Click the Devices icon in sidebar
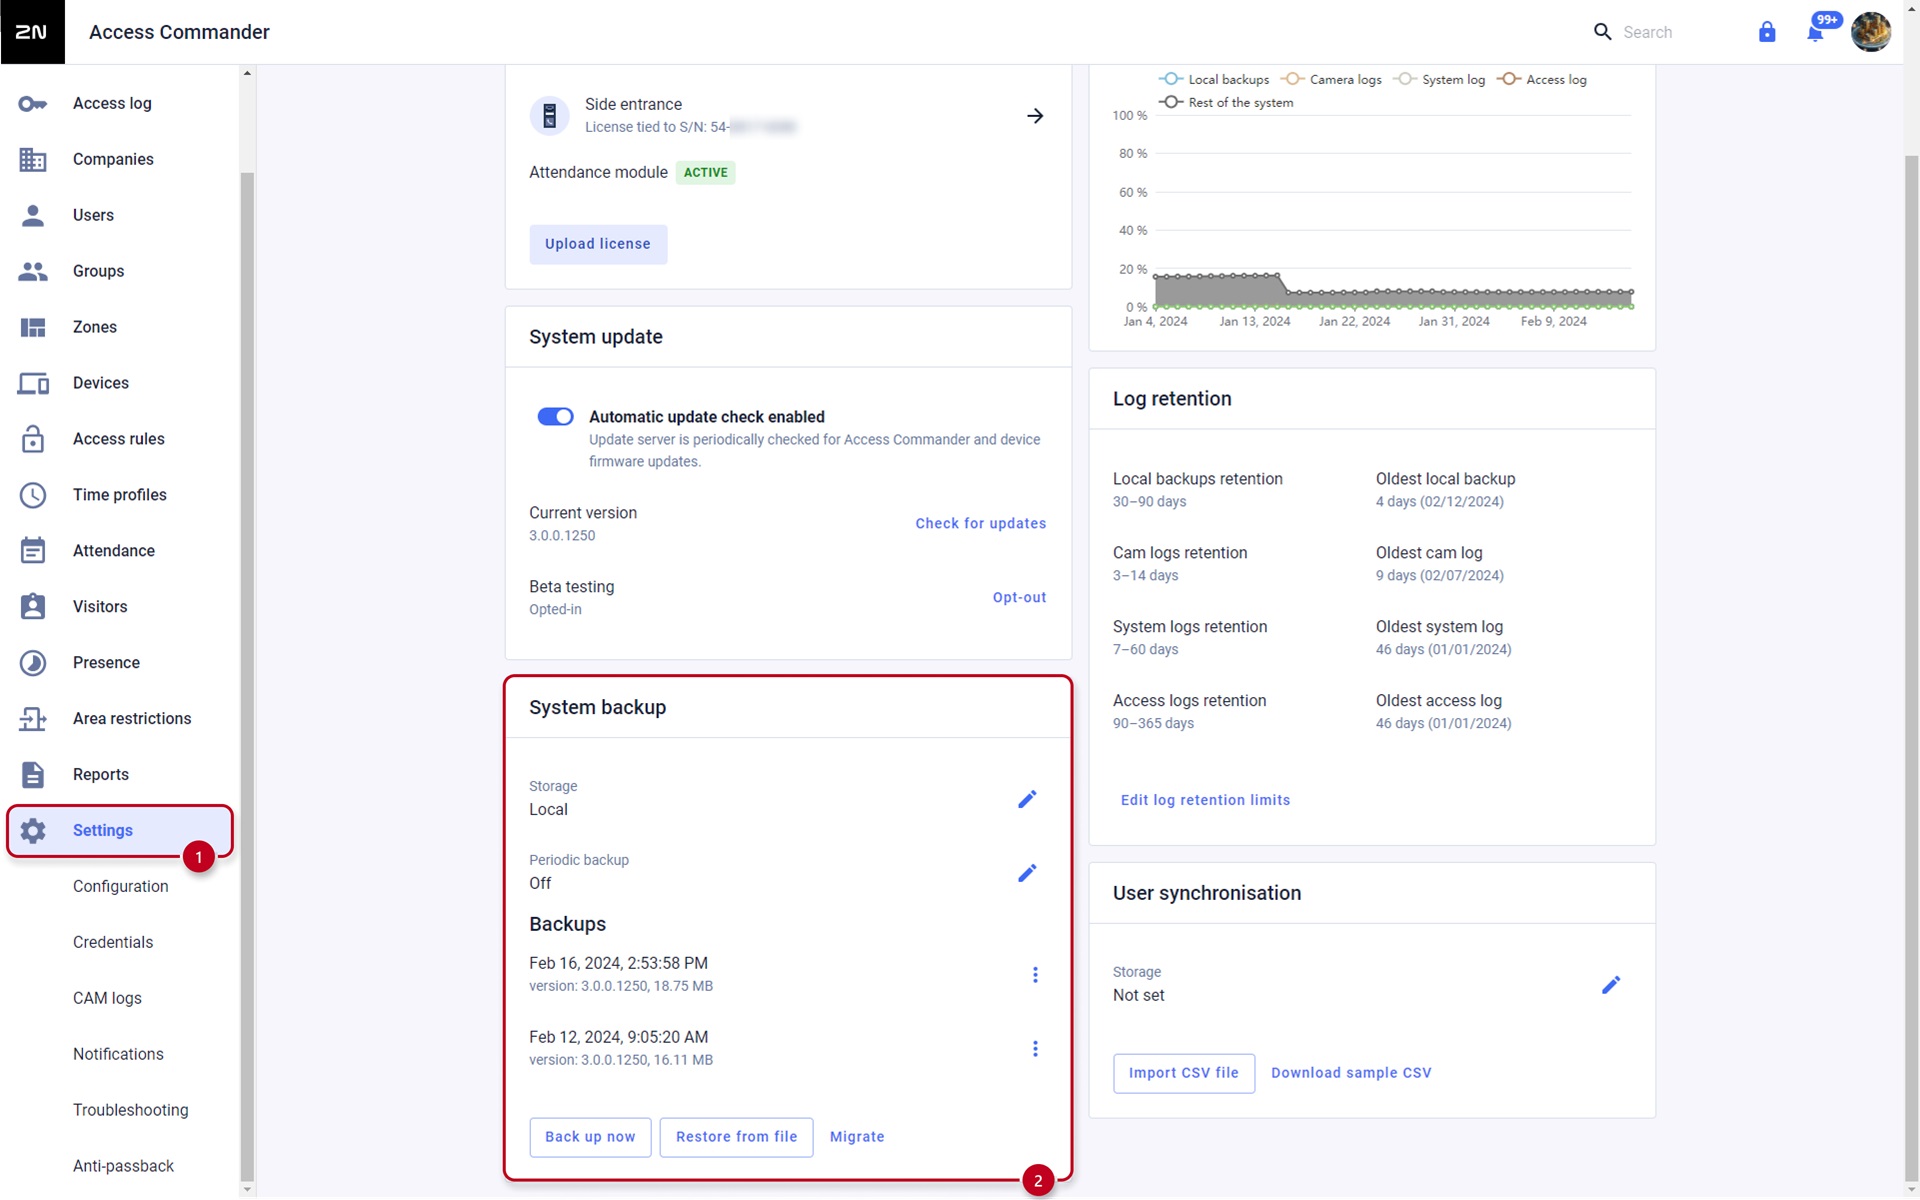 33,384
